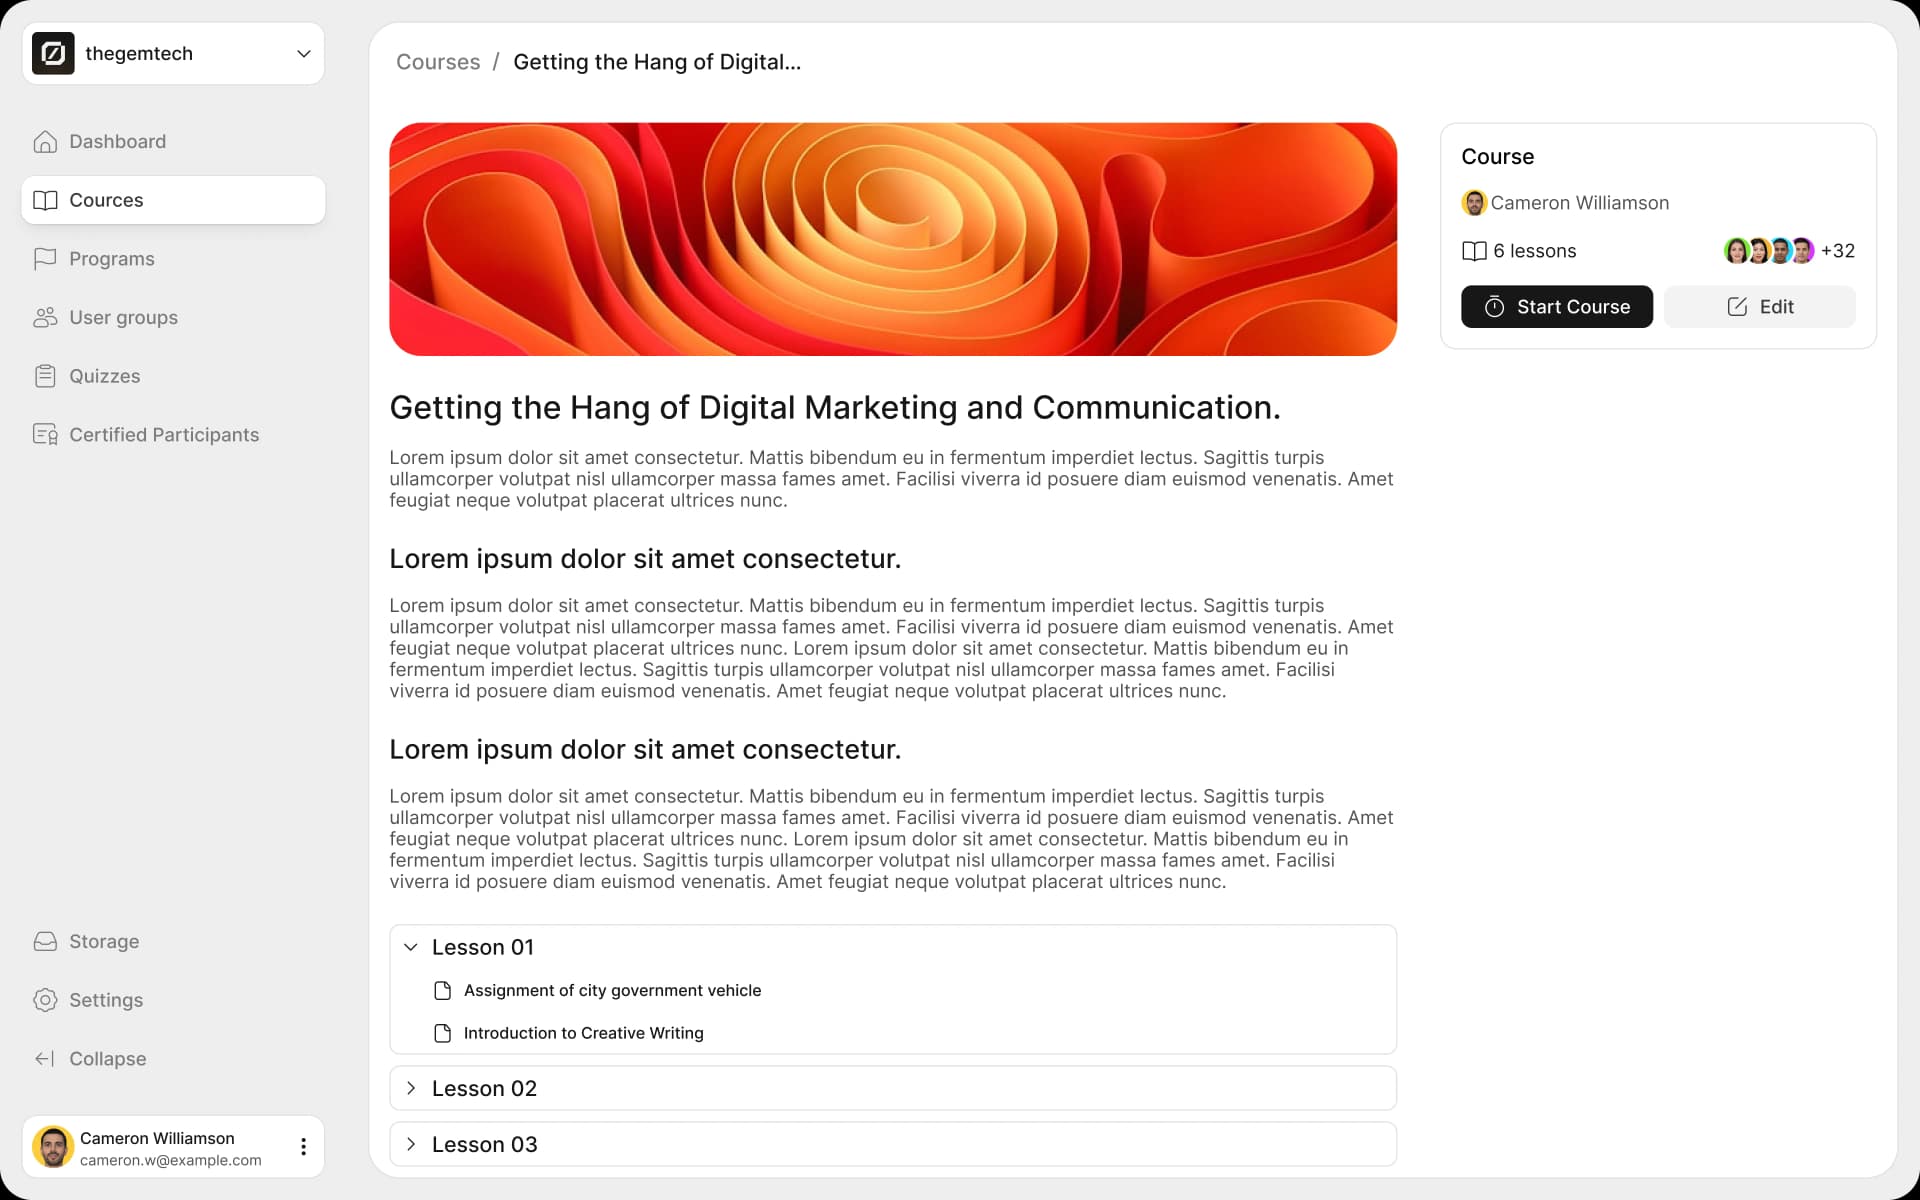Open Introduction to Creative Writing document

583,1033
